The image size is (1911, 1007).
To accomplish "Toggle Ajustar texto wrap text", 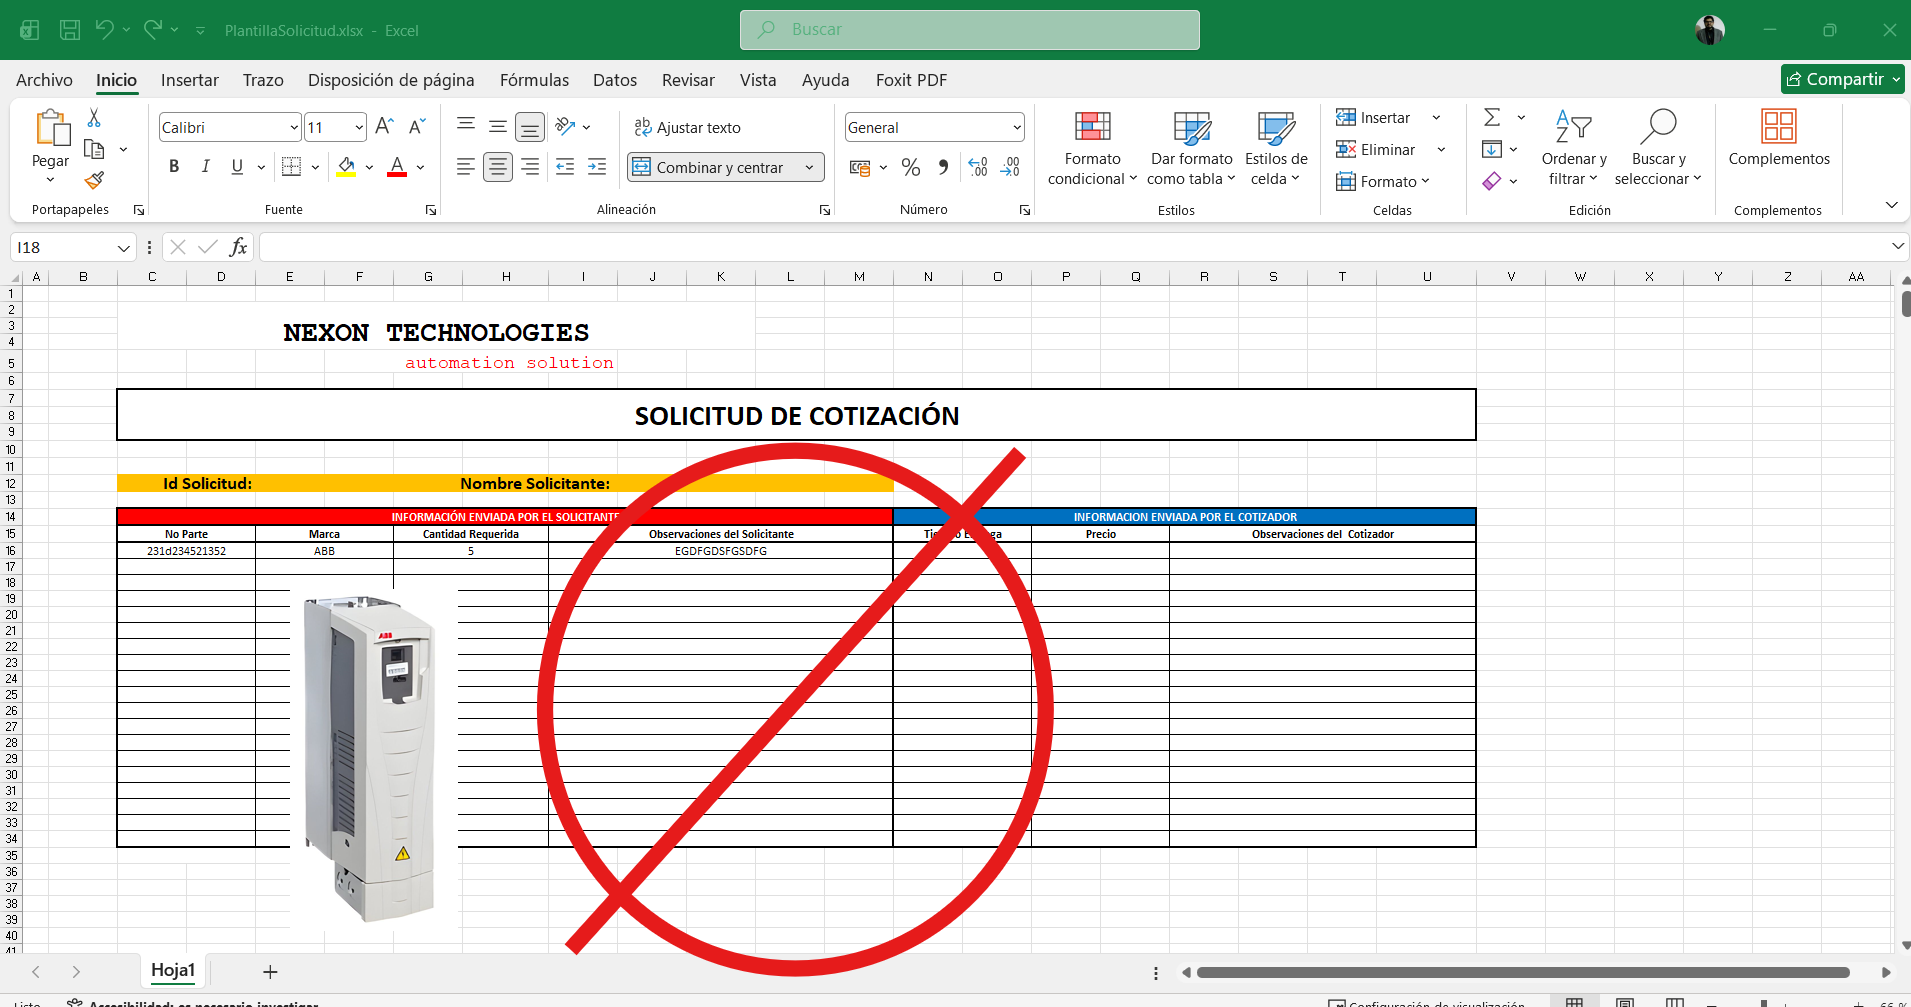I will coord(688,127).
